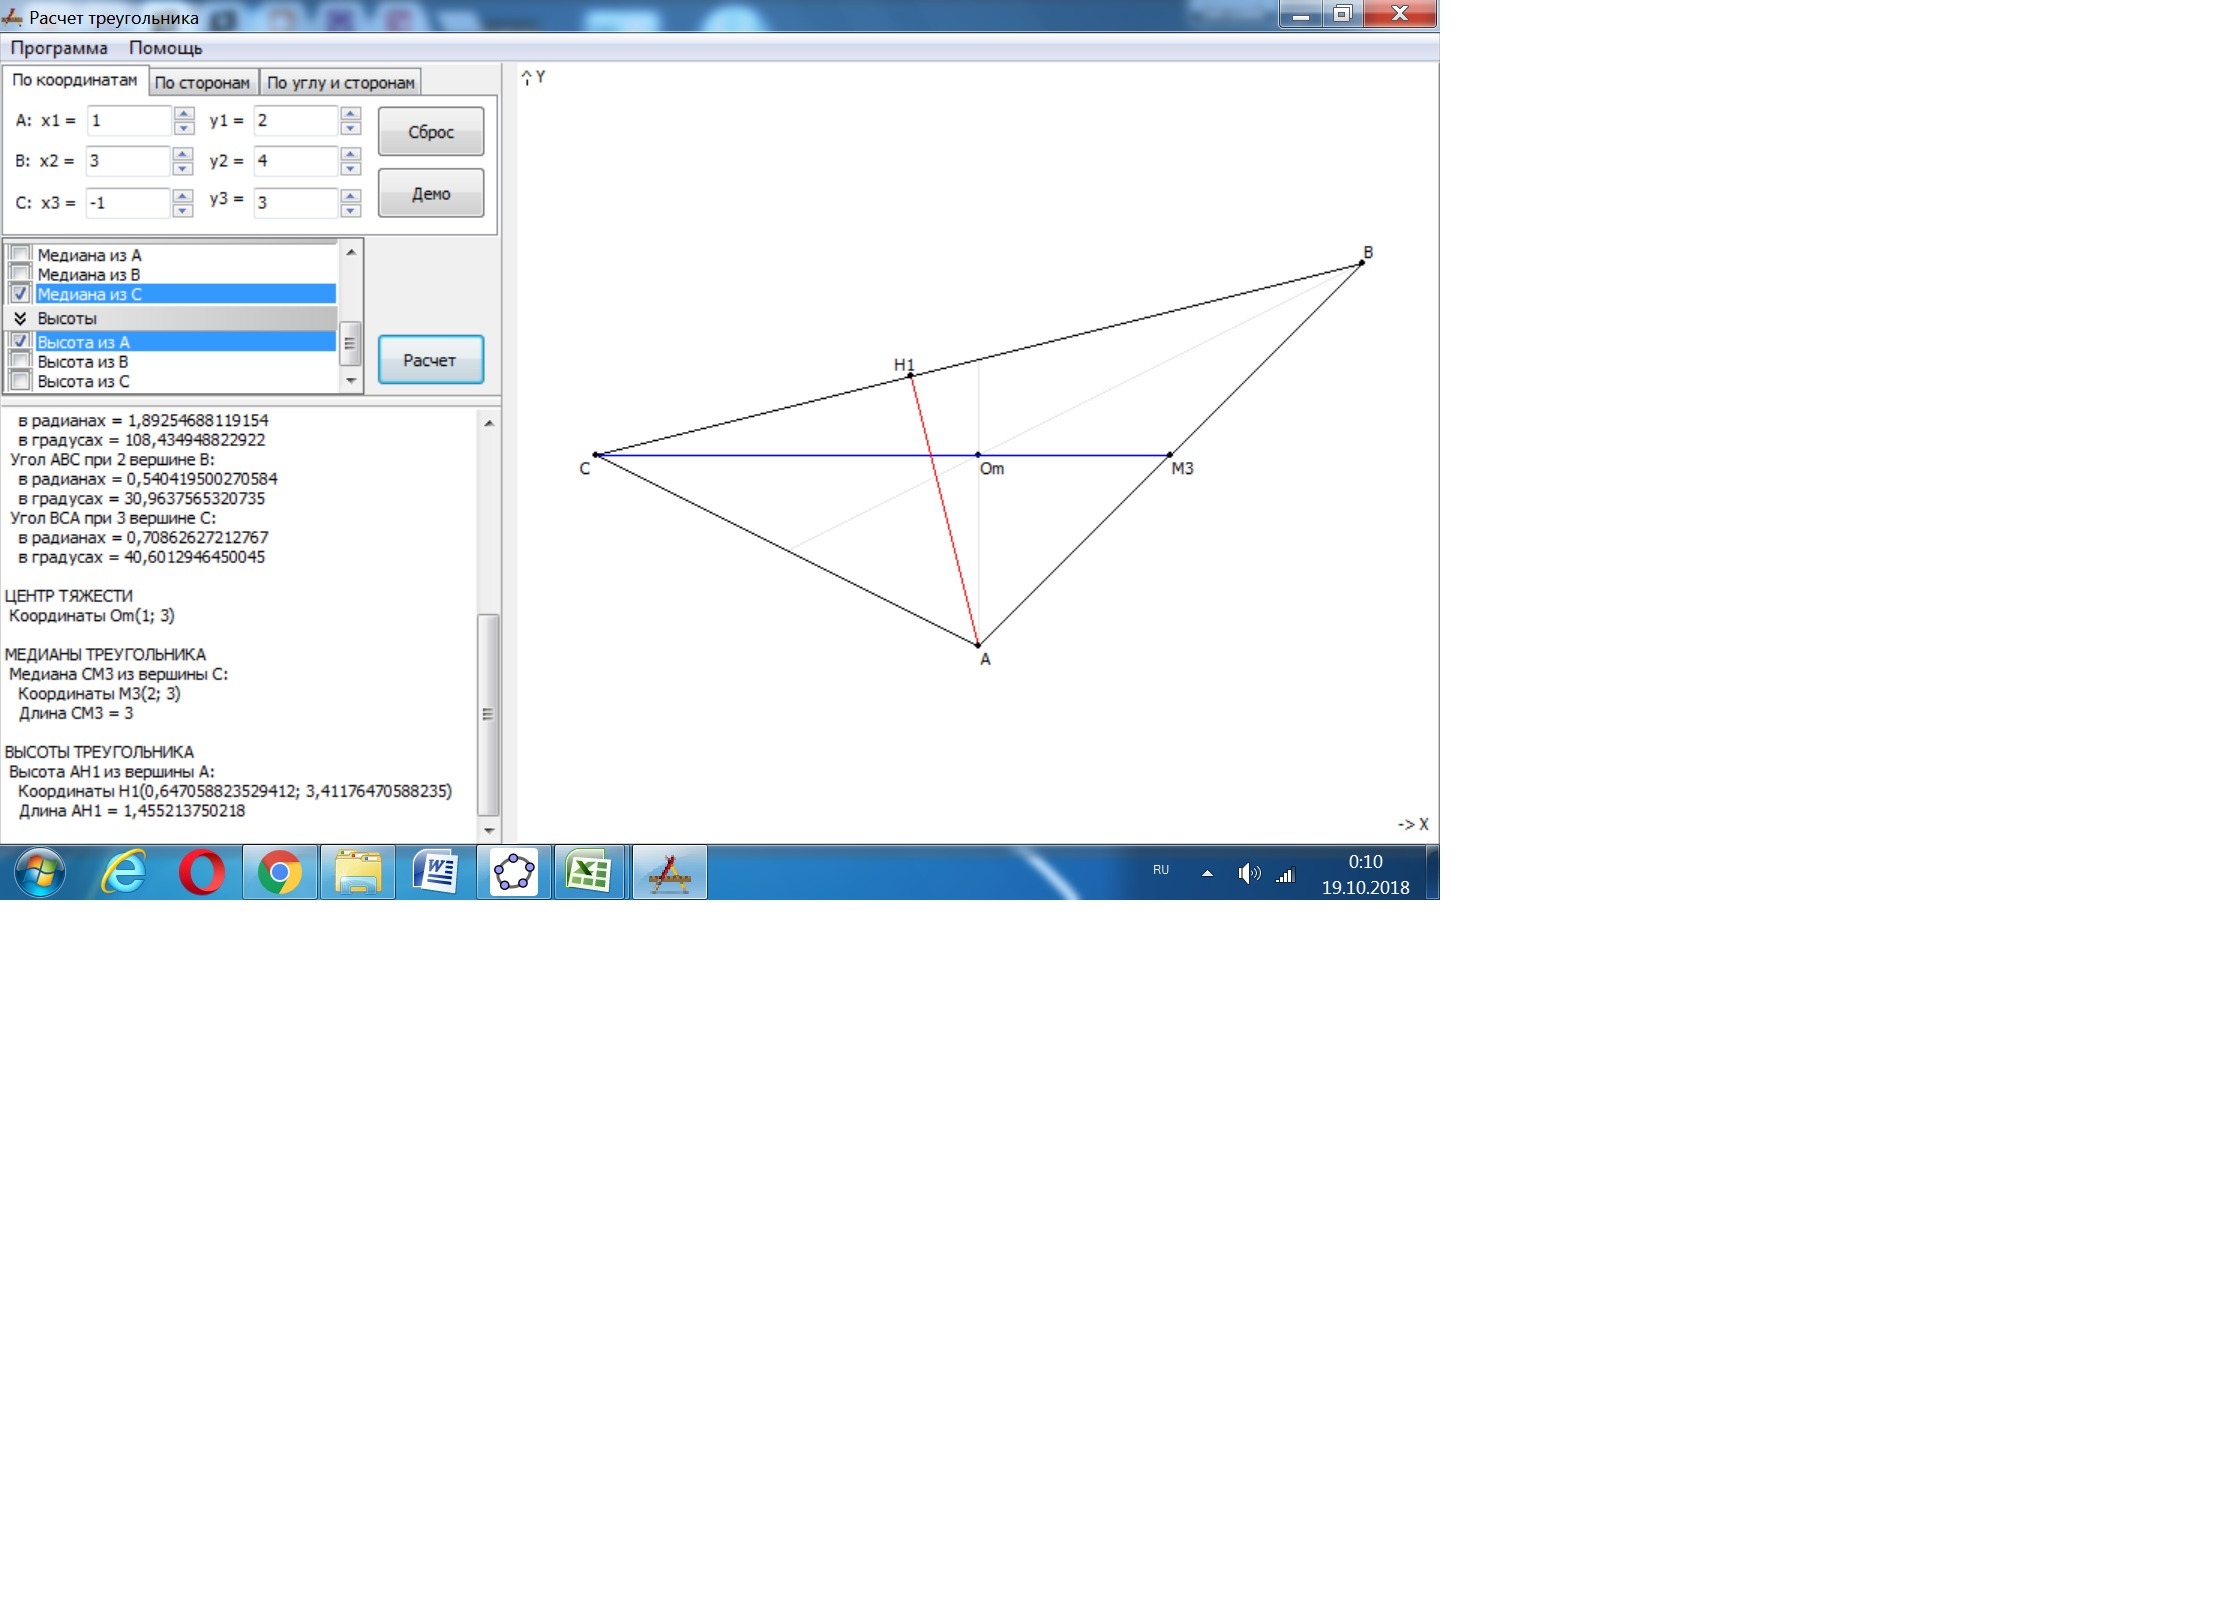Increase x1 value with the up spinner
Image resolution: width=2235 pixels, height=1623 pixels.
coord(183,113)
